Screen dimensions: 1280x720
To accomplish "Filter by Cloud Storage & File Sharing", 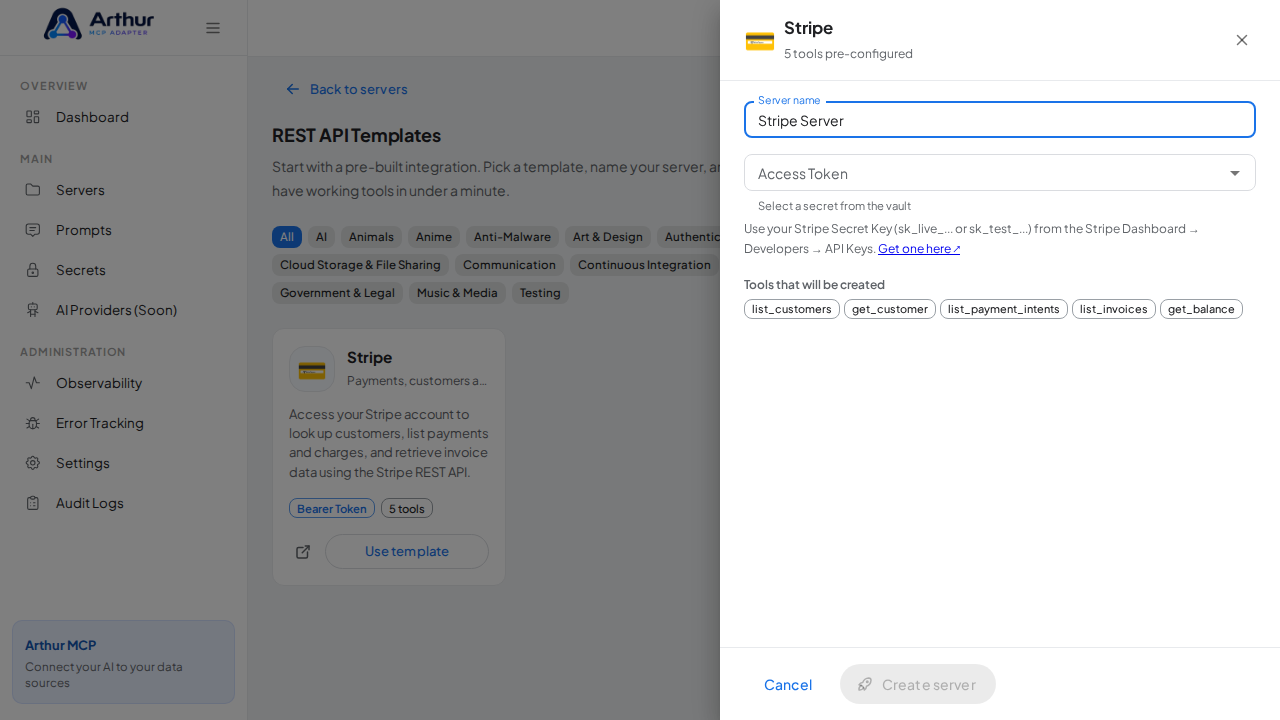I will point(360,265).
